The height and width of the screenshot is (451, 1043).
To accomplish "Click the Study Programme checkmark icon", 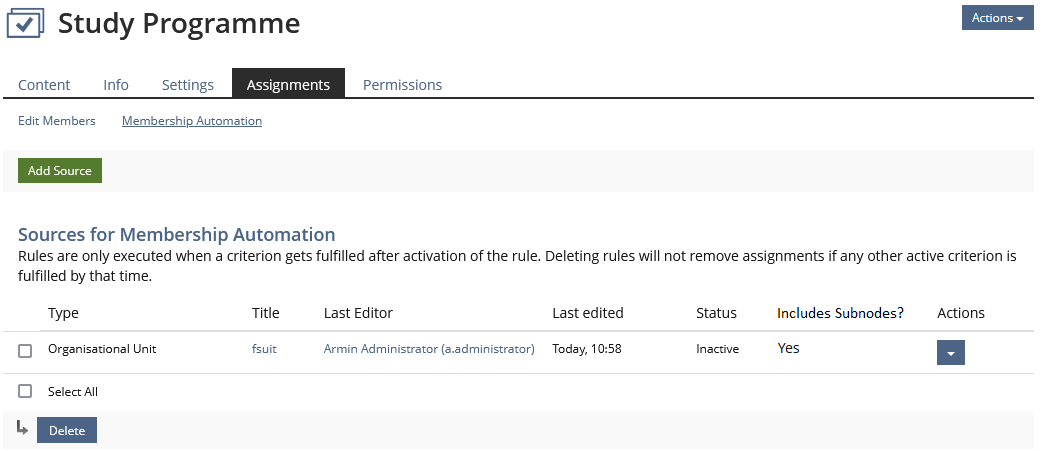I will pyautogui.click(x=26, y=23).
